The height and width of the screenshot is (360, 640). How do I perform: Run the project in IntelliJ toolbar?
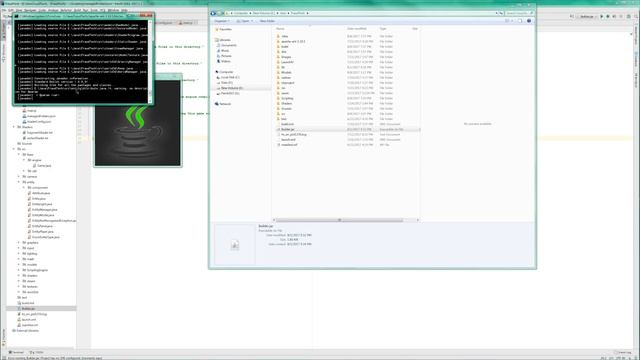tap(601, 16)
